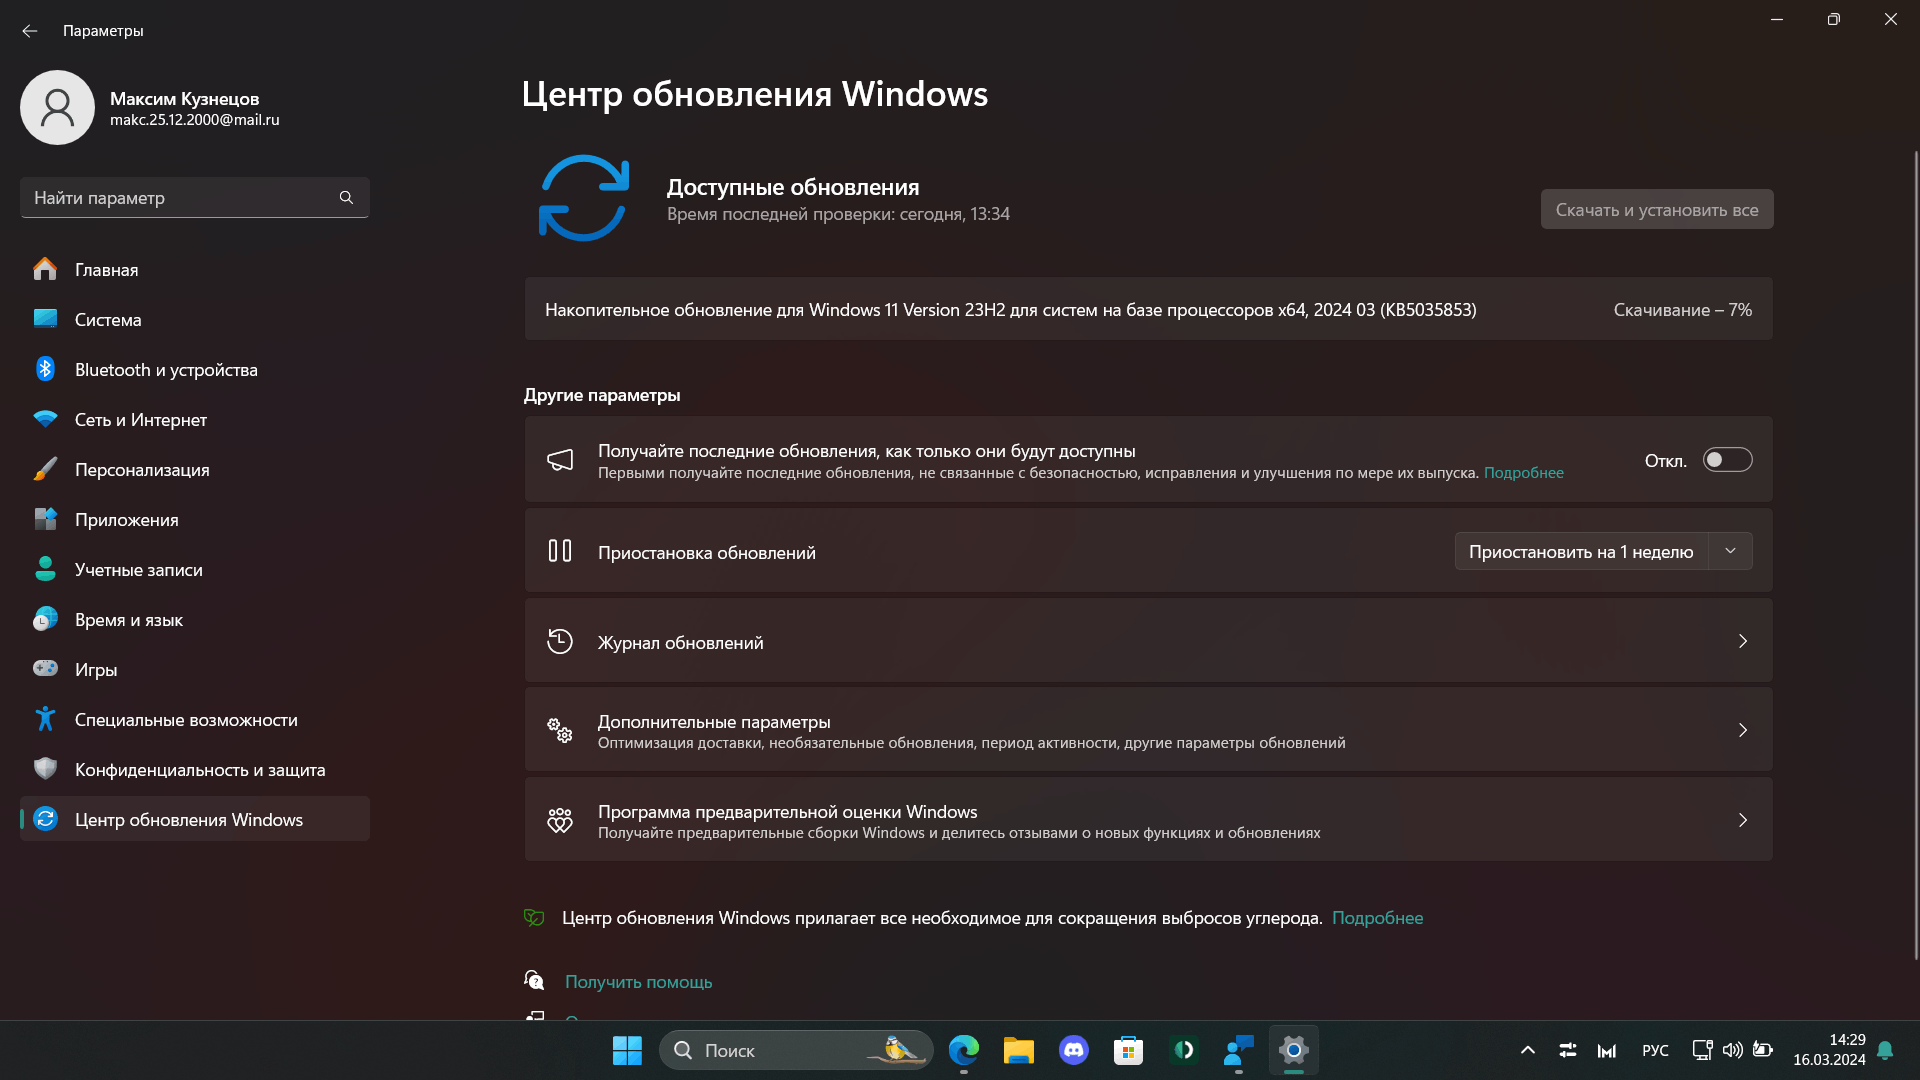Show hidden tray icons chevron
Screen dimensions: 1920x1080
[x=1528, y=1050]
